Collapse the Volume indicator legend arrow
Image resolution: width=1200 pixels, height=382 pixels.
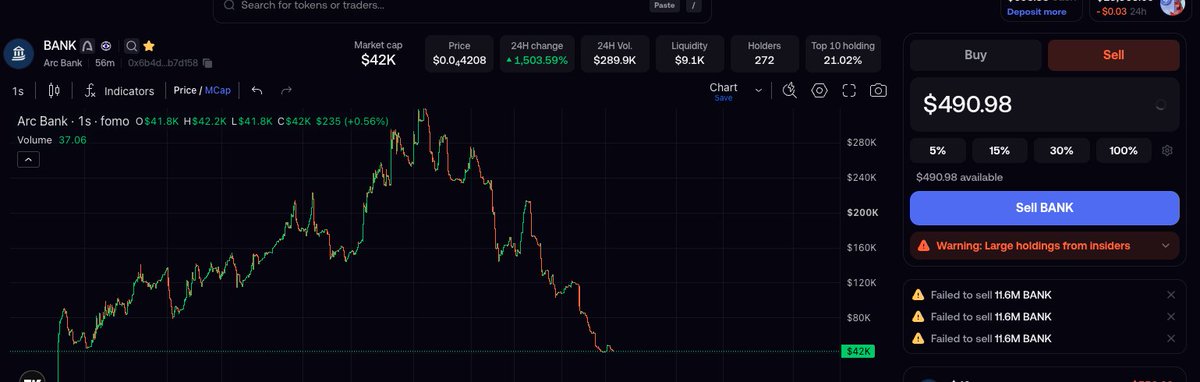(28, 159)
